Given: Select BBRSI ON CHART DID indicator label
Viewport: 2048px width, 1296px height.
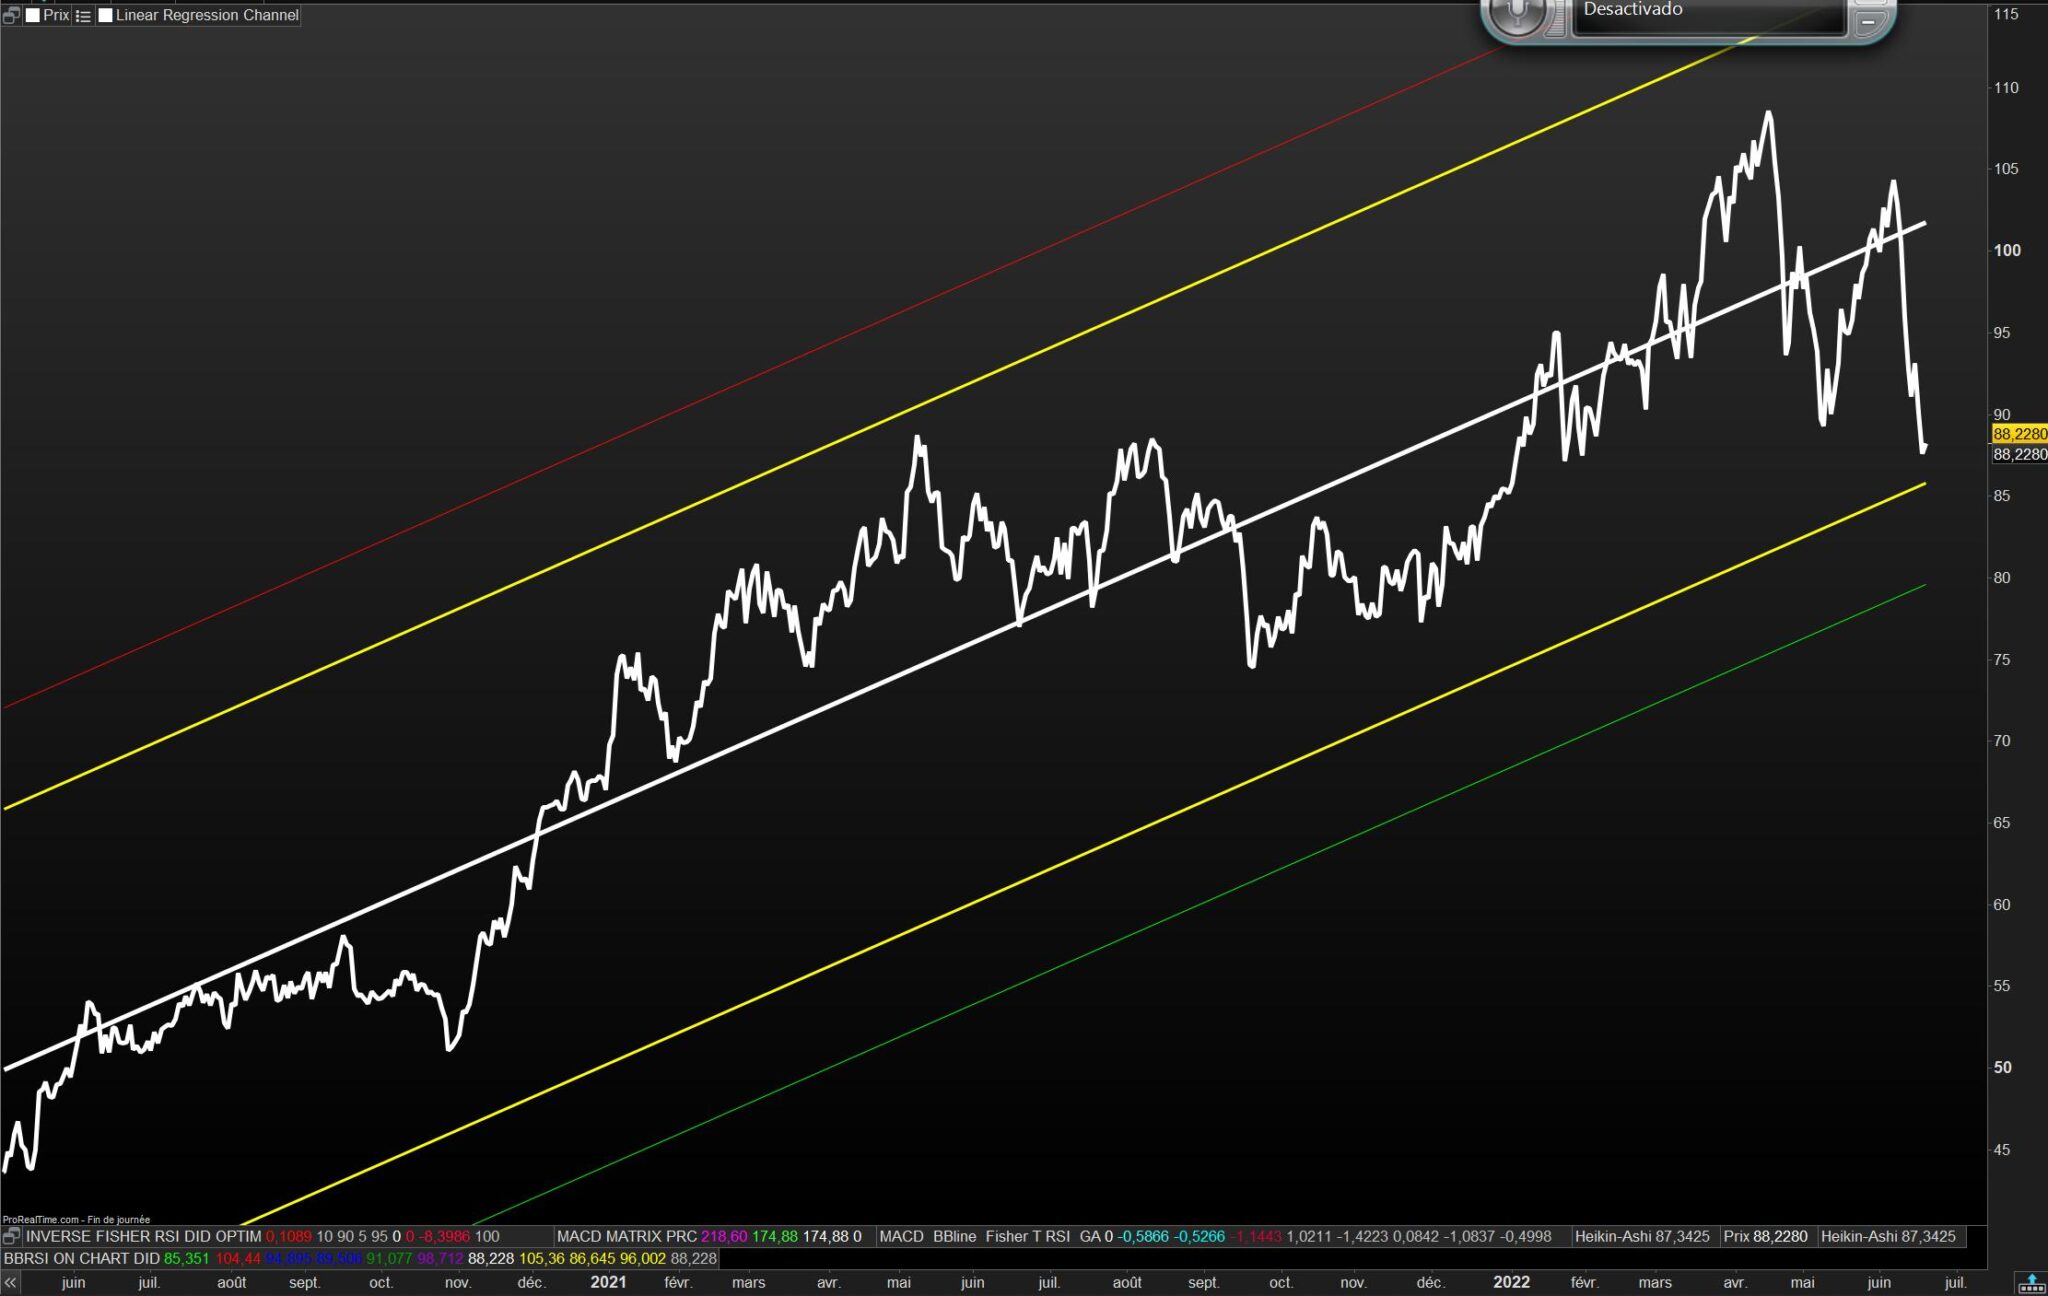Looking at the screenshot, I should 82,1258.
